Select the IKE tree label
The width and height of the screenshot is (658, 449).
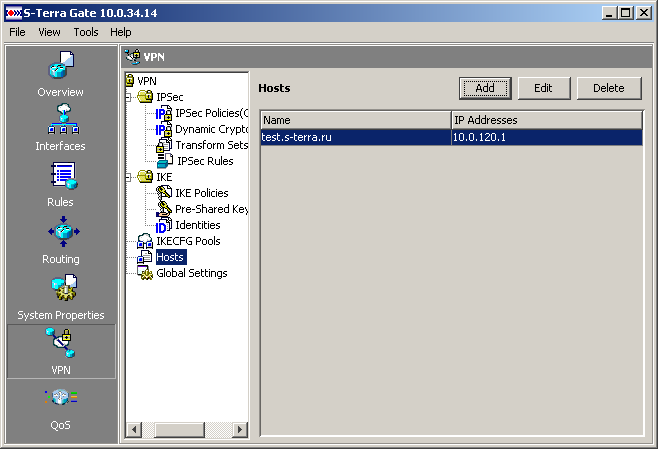coord(164,177)
